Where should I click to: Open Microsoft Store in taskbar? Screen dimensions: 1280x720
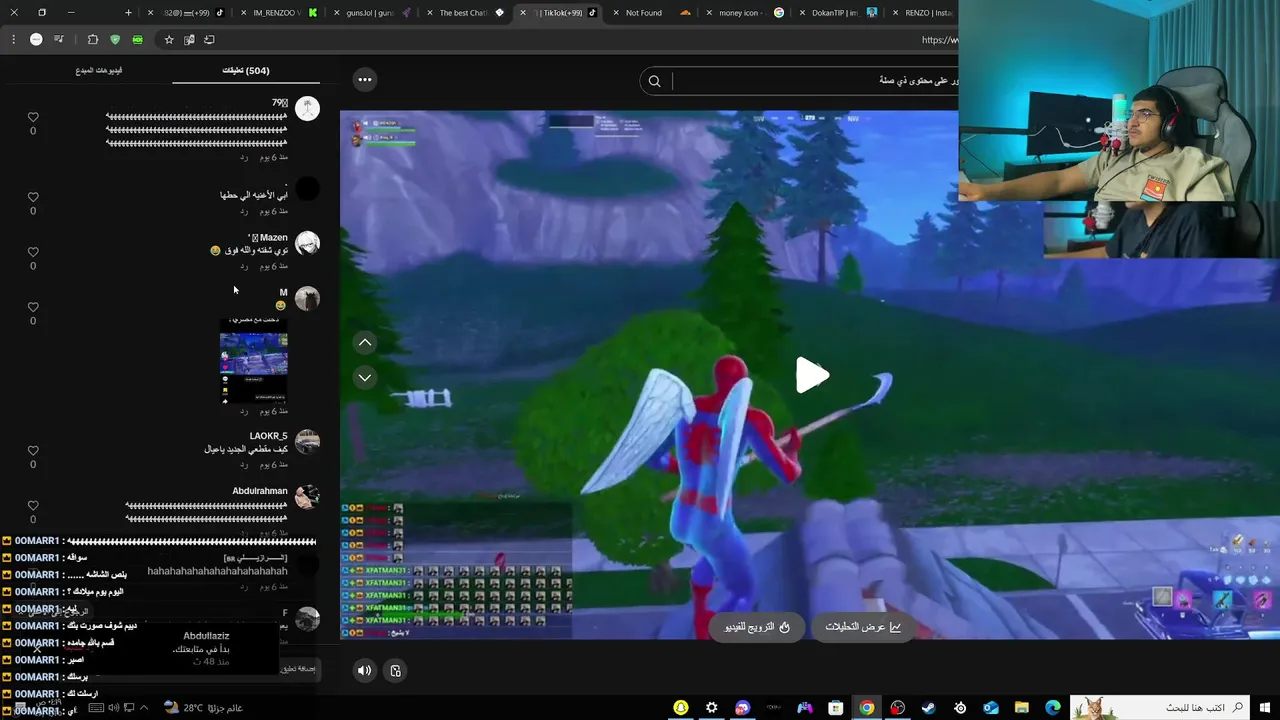836,708
